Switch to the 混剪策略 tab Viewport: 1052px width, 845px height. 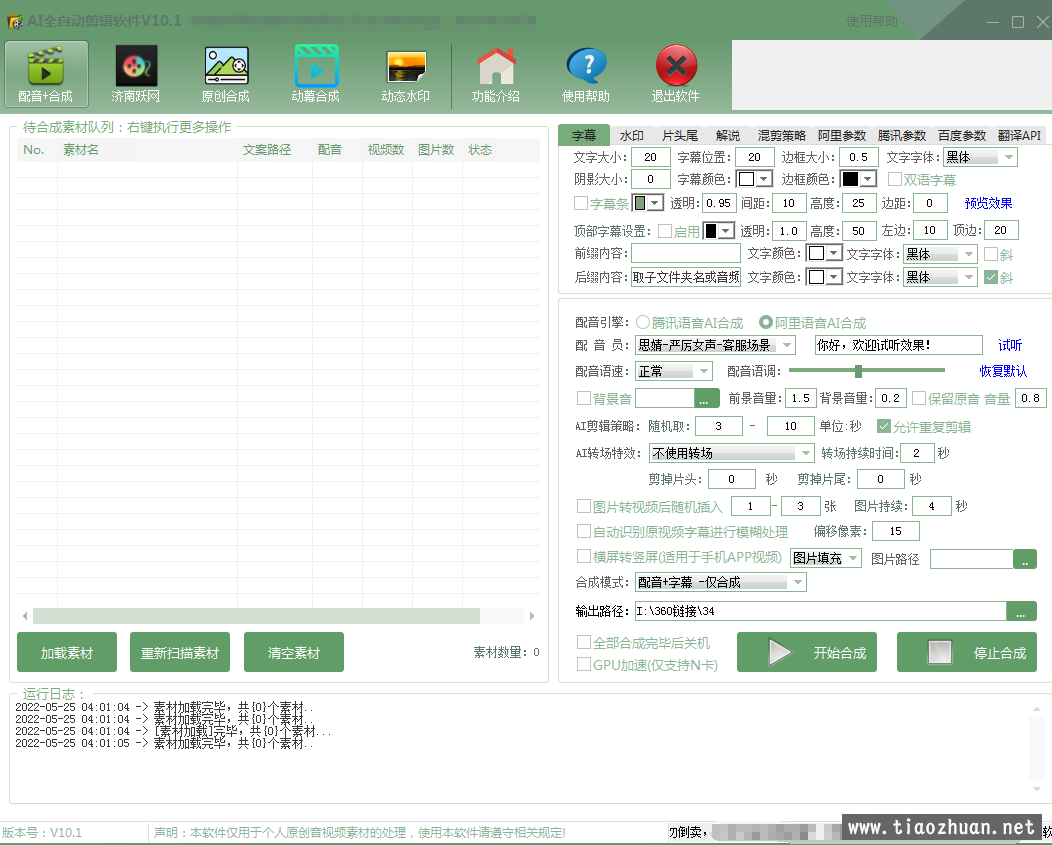pos(782,136)
